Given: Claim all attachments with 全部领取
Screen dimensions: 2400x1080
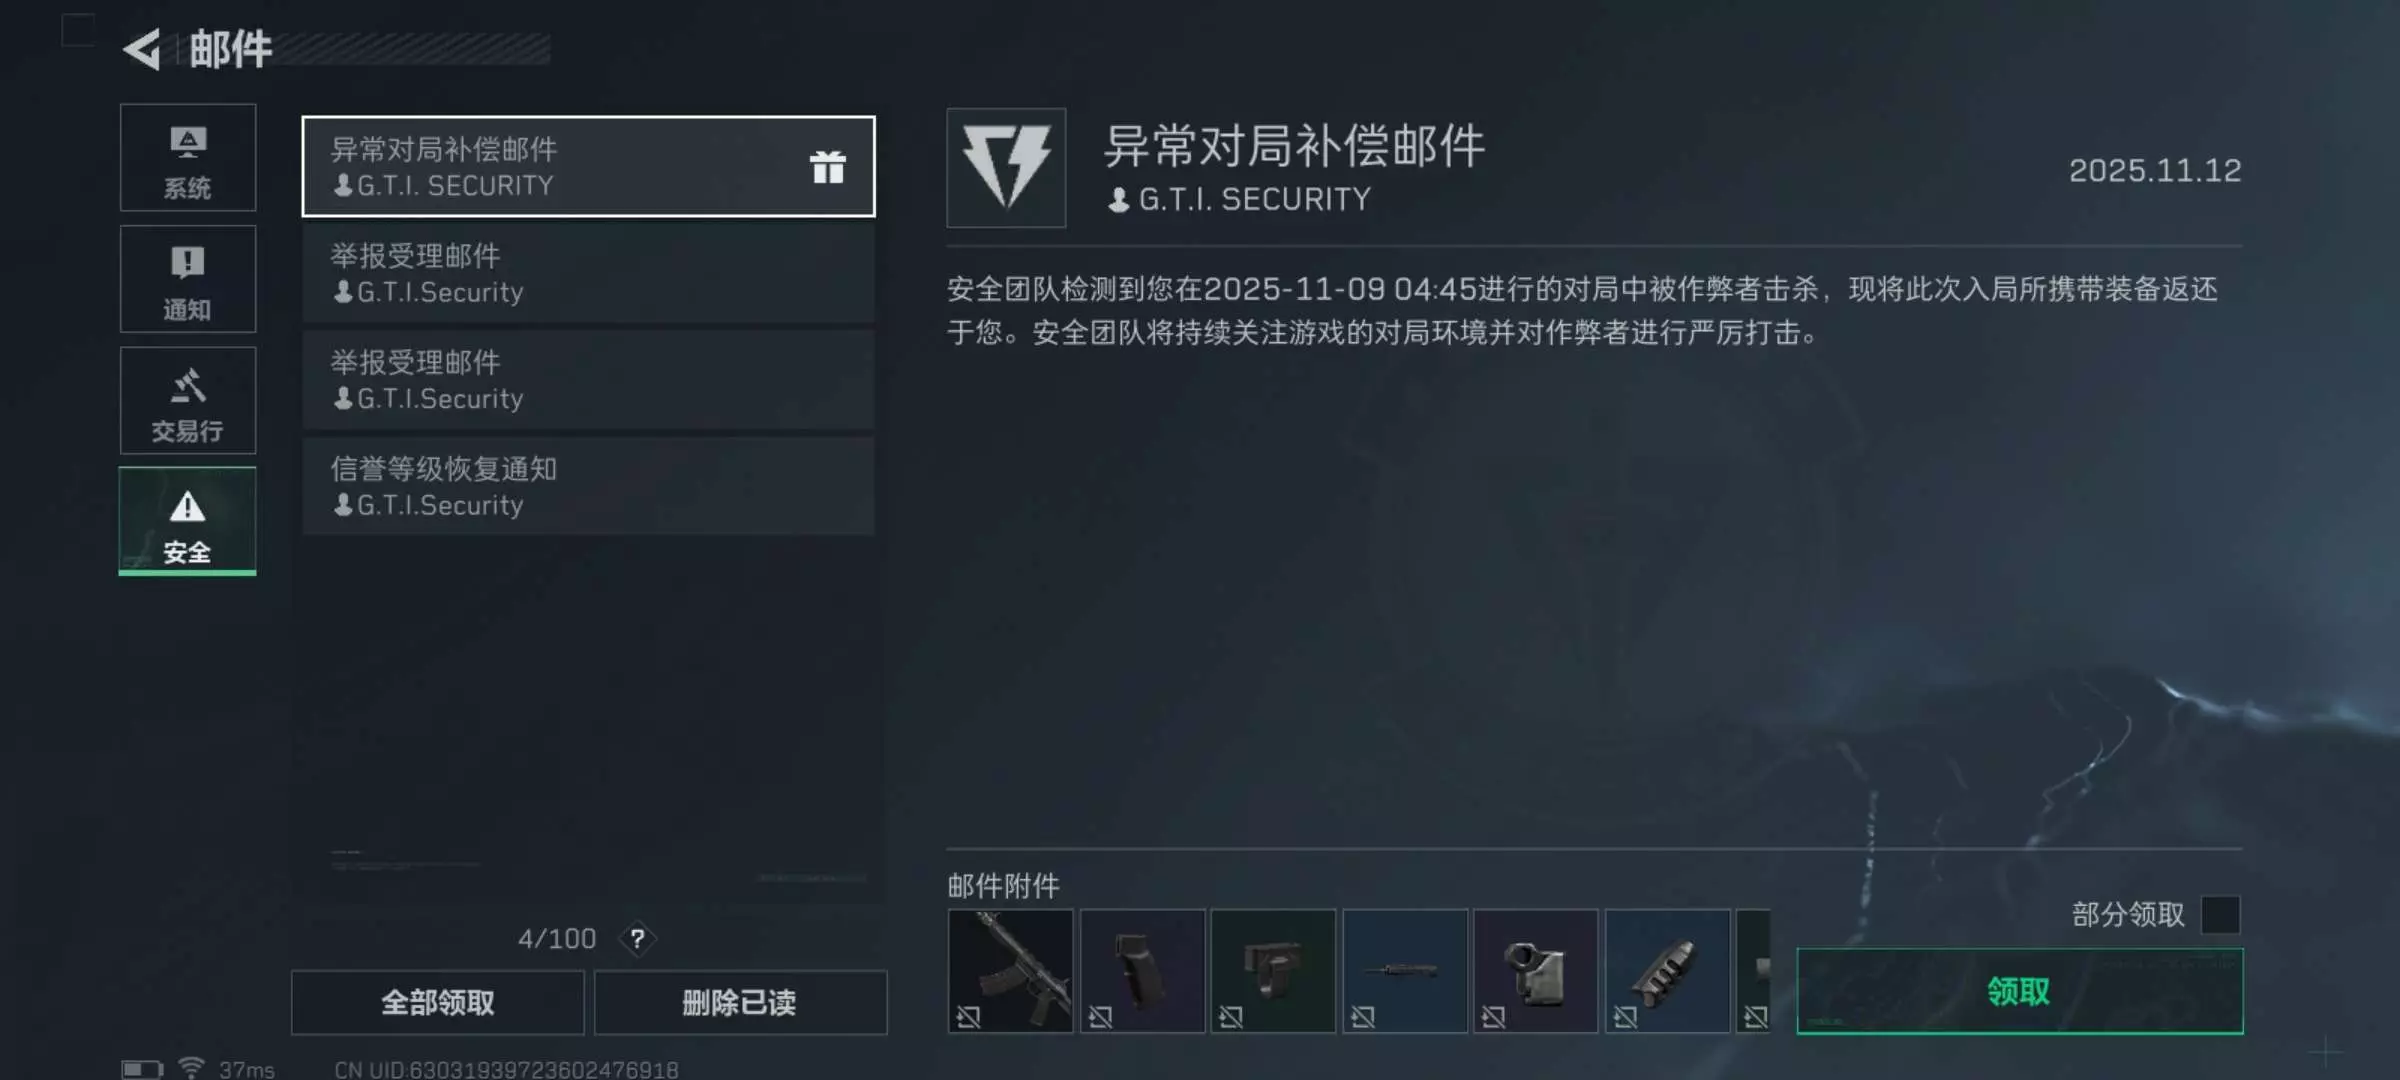Looking at the screenshot, I should pyautogui.click(x=438, y=1002).
